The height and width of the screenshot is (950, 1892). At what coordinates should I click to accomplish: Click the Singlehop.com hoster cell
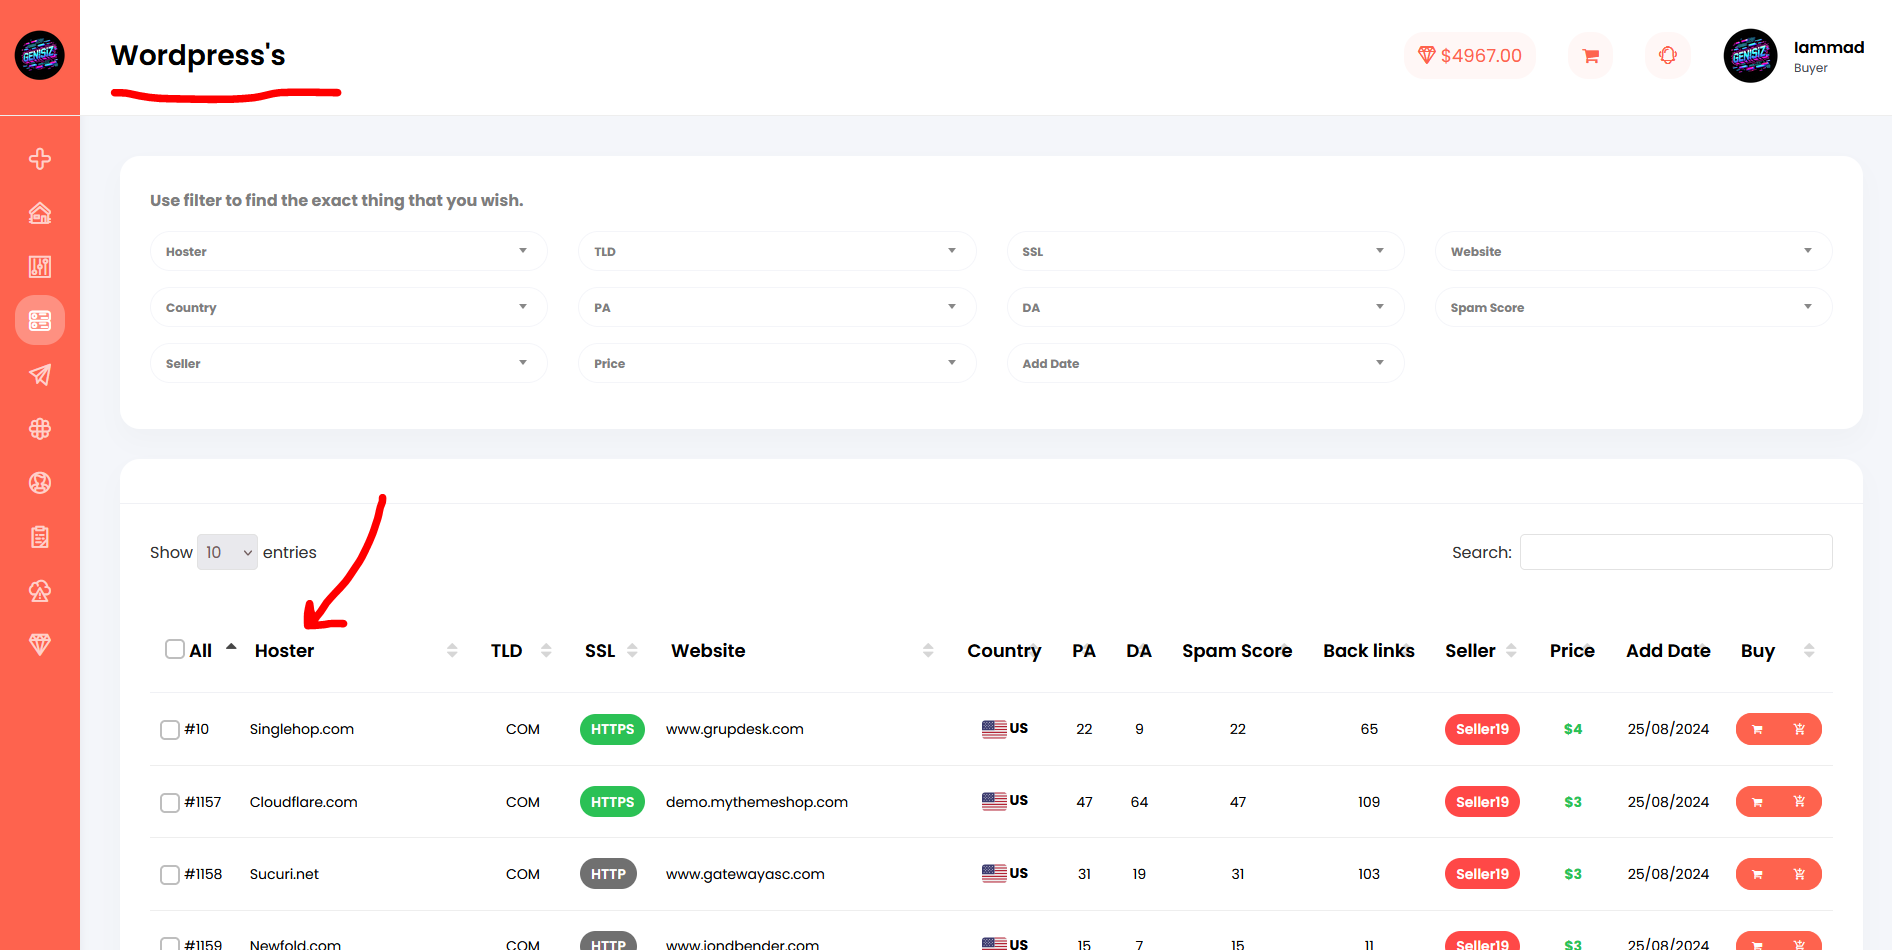302,729
